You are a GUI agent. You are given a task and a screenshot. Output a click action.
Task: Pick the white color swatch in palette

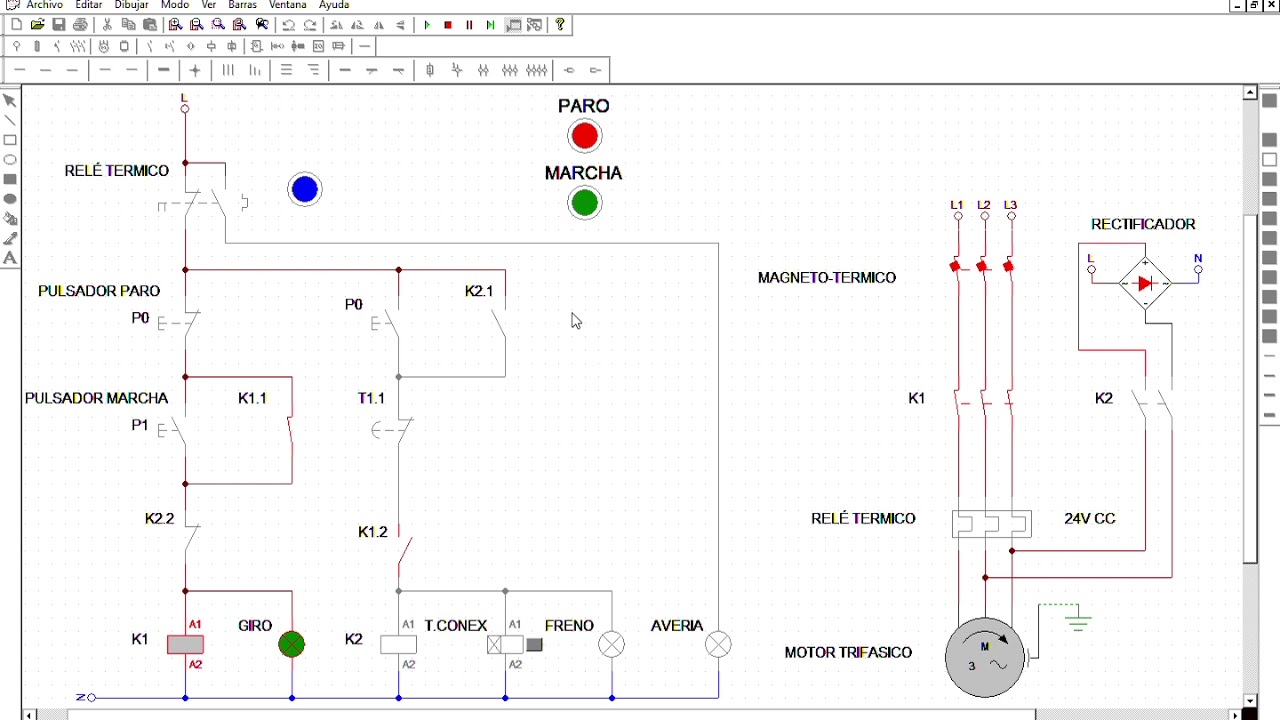pyautogui.click(x=1270, y=160)
